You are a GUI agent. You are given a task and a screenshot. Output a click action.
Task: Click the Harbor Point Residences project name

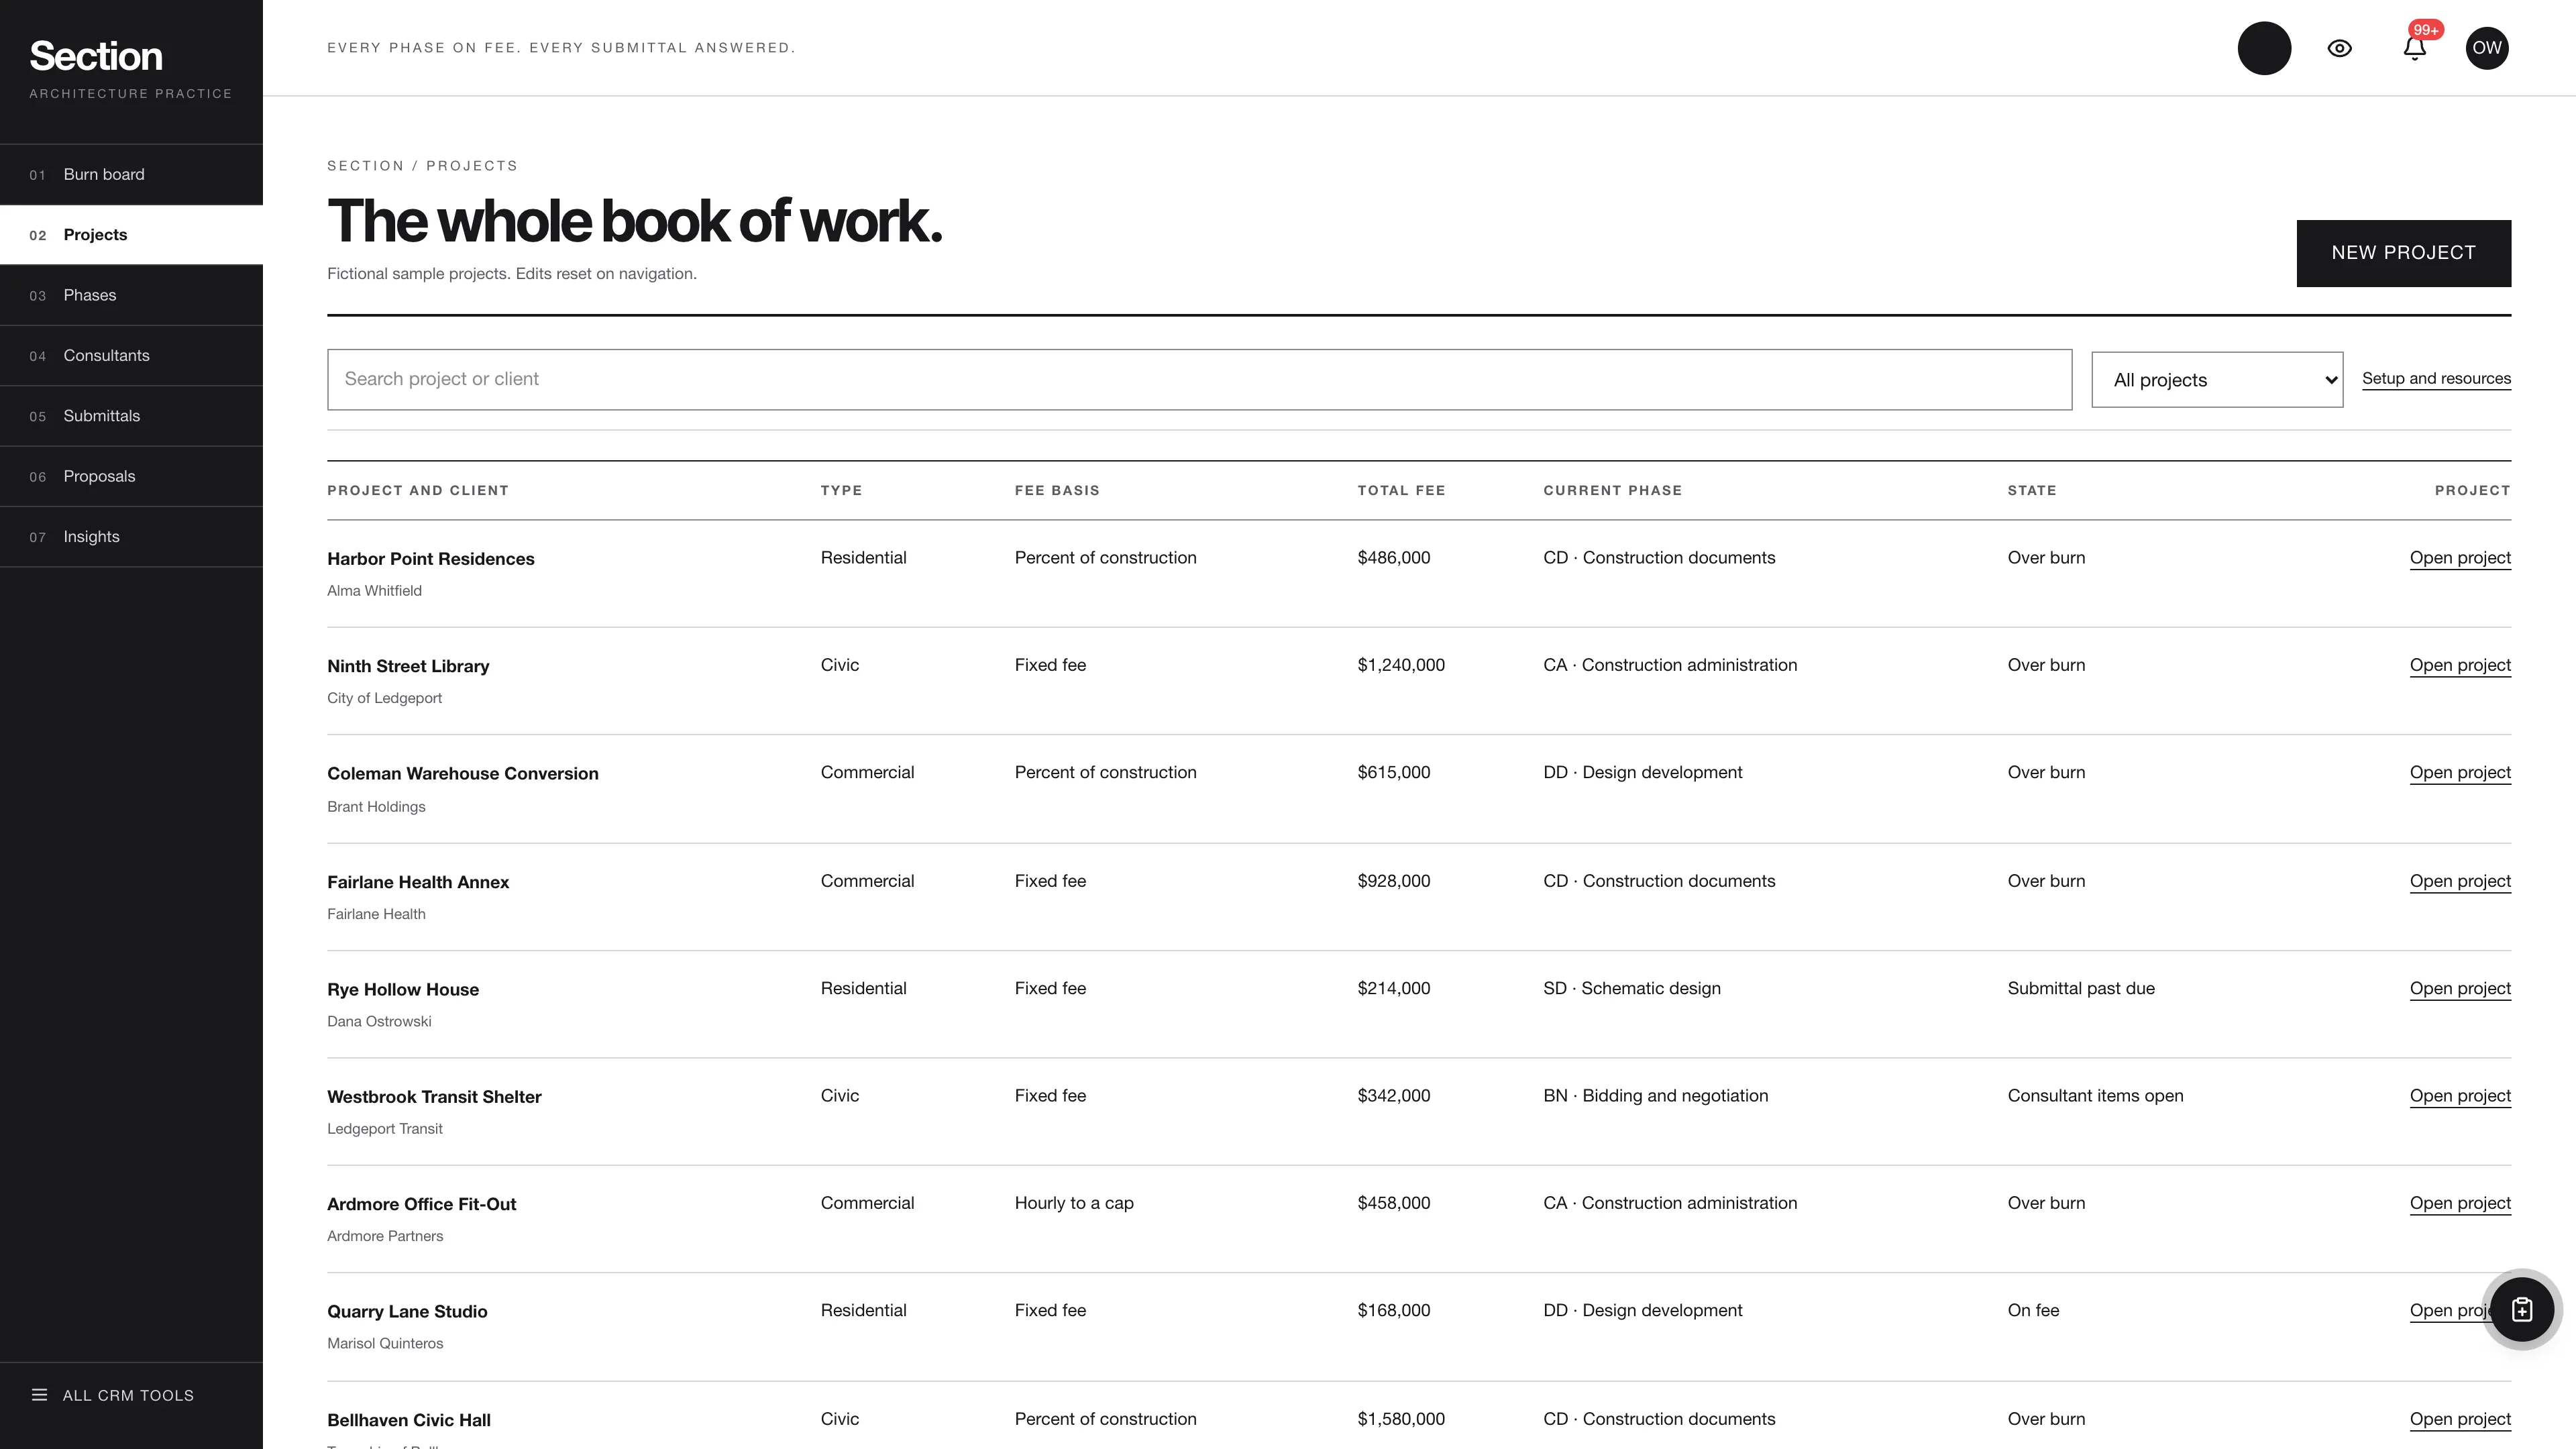431,559
